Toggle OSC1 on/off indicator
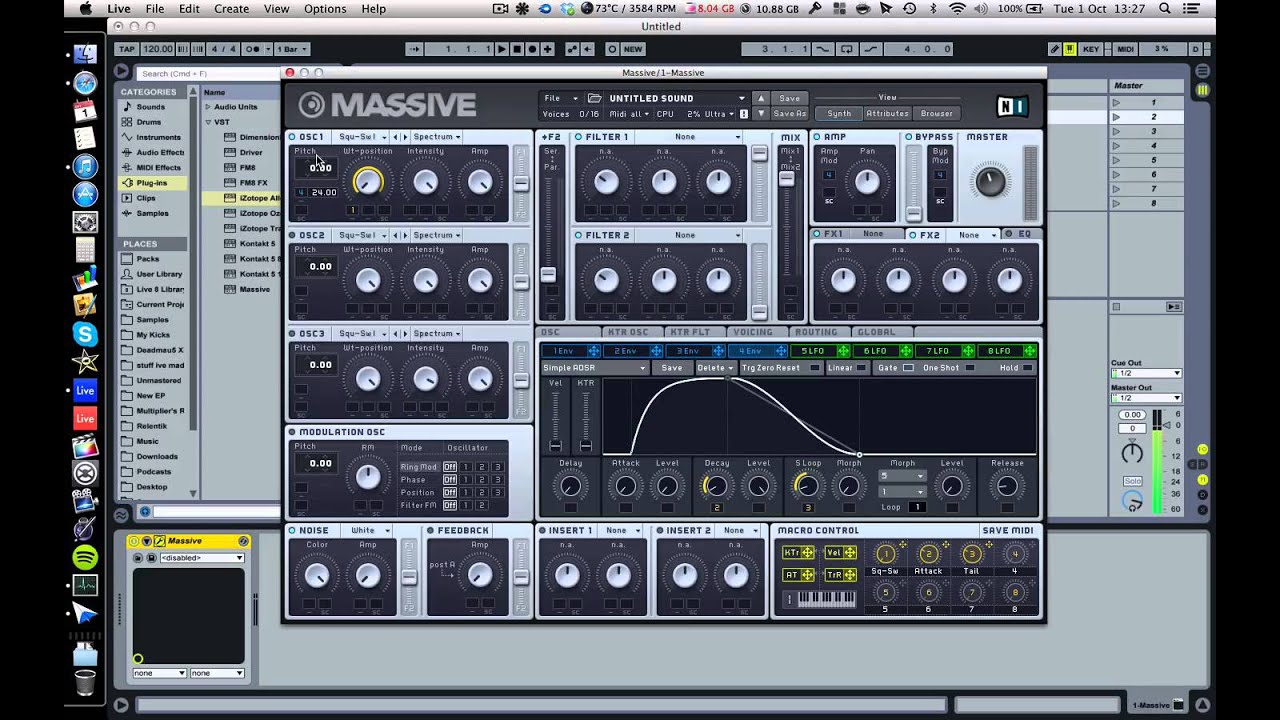Screen dimensions: 1280x720 click(x=293, y=137)
